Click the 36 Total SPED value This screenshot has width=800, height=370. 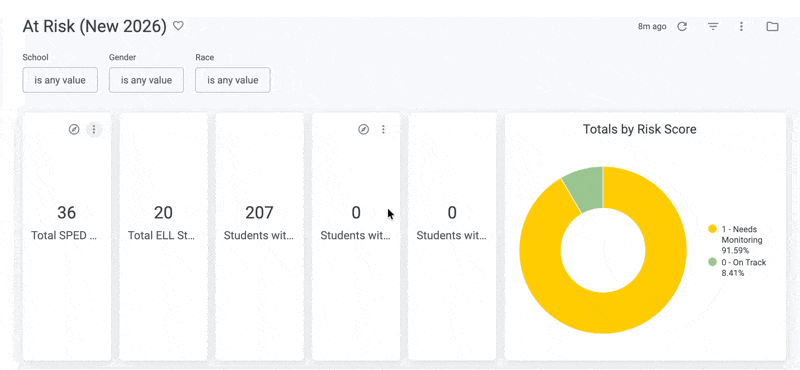[x=66, y=213]
